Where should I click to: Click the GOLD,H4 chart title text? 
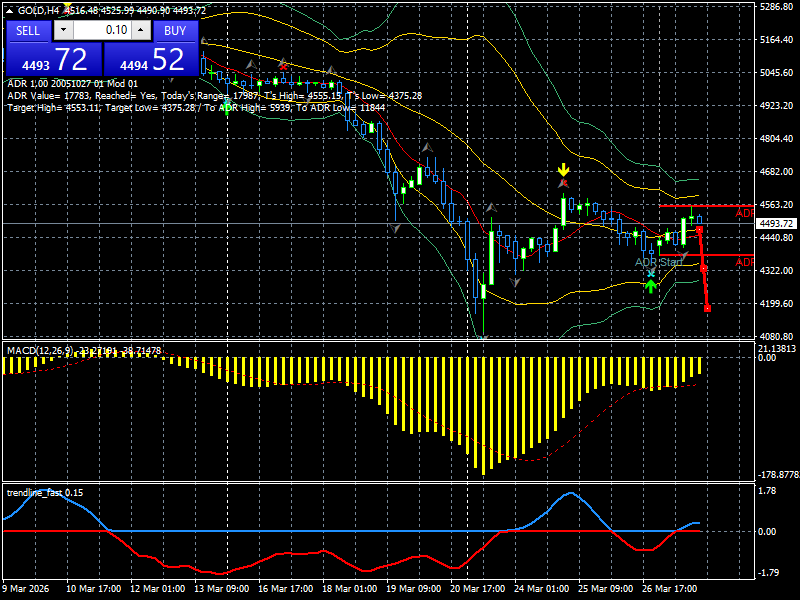pyautogui.click(x=39, y=10)
